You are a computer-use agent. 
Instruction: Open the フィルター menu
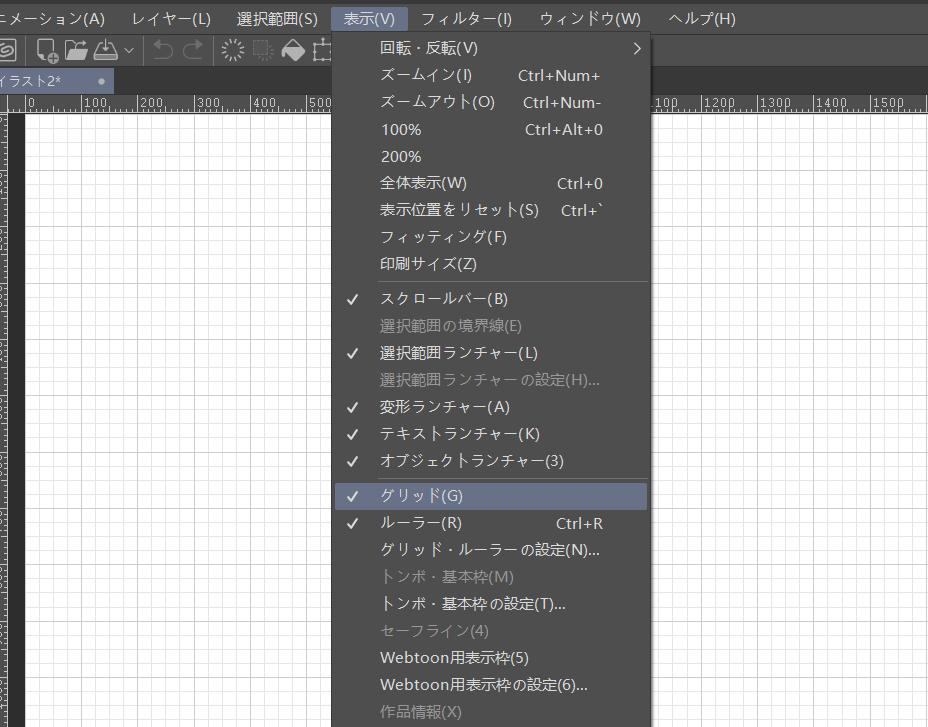(466, 18)
